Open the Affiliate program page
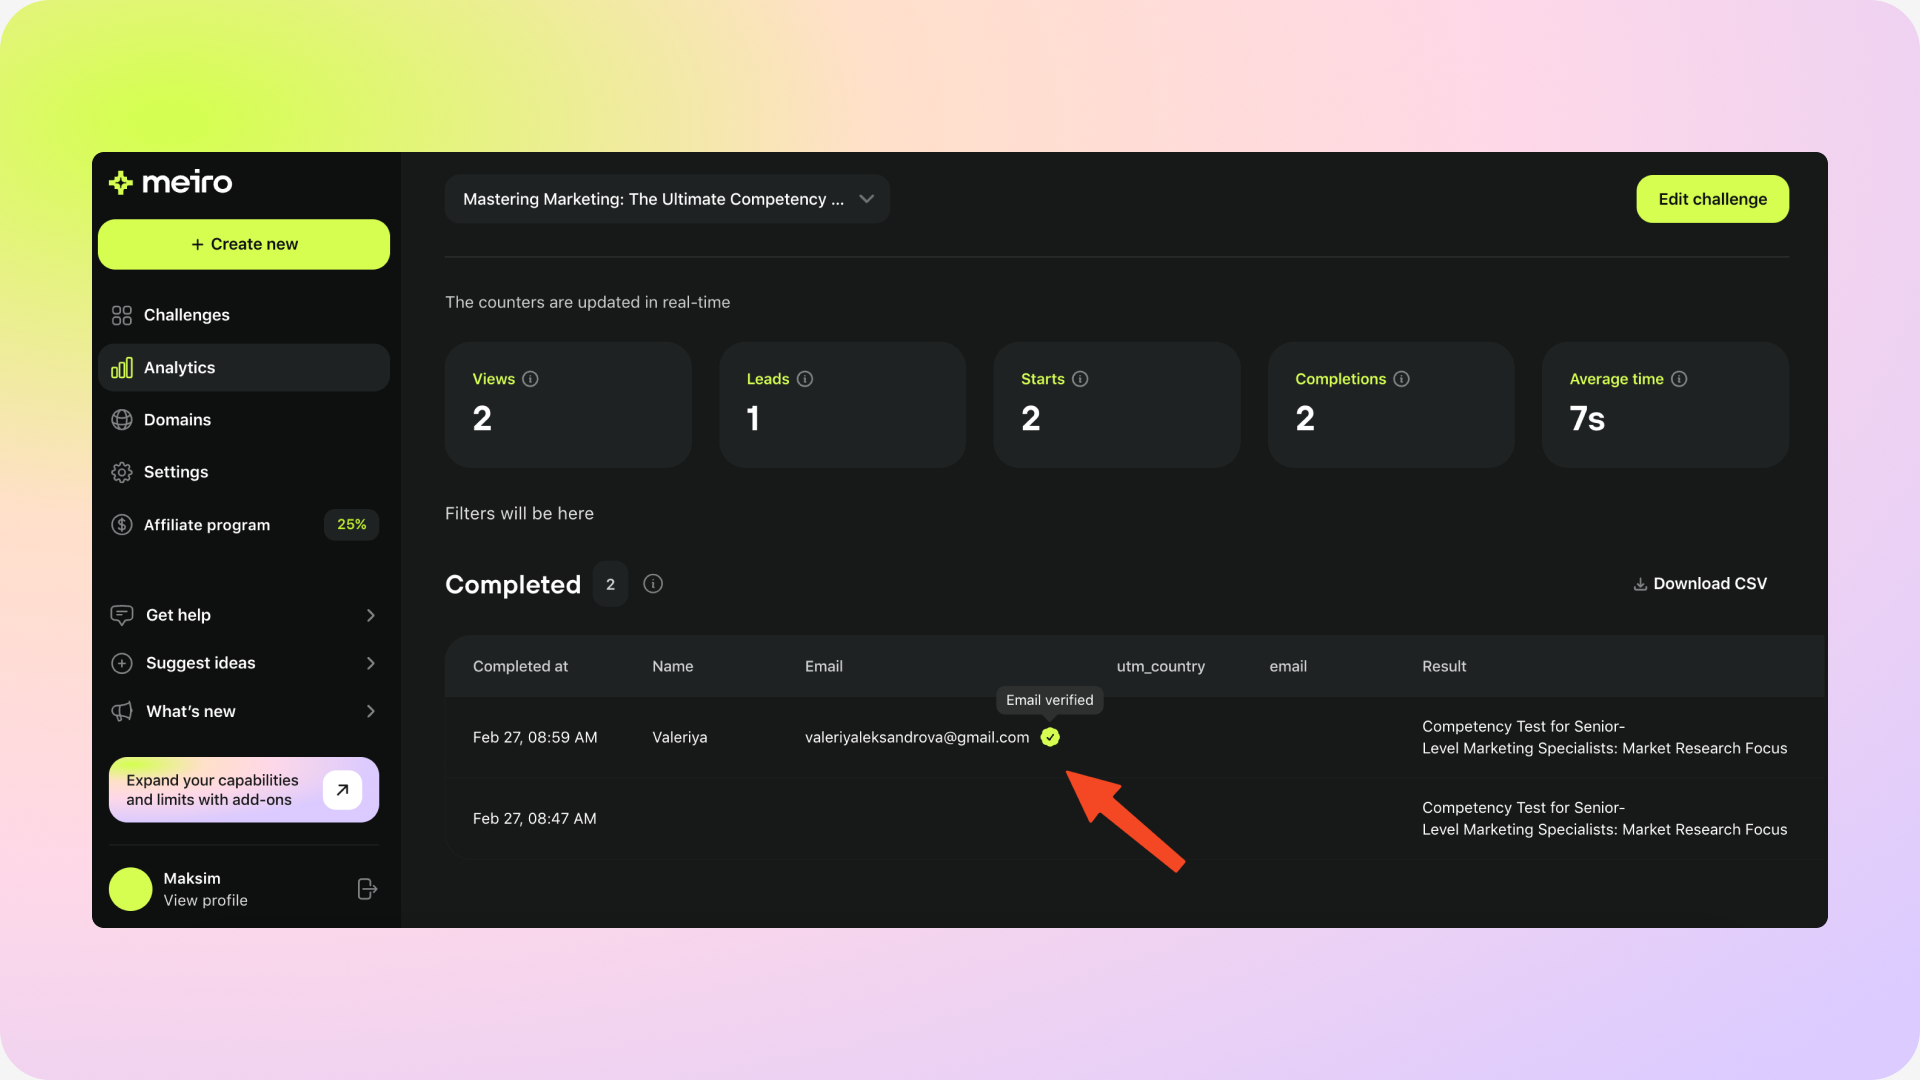Viewport: 1920px width, 1080px height. point(207,525)
